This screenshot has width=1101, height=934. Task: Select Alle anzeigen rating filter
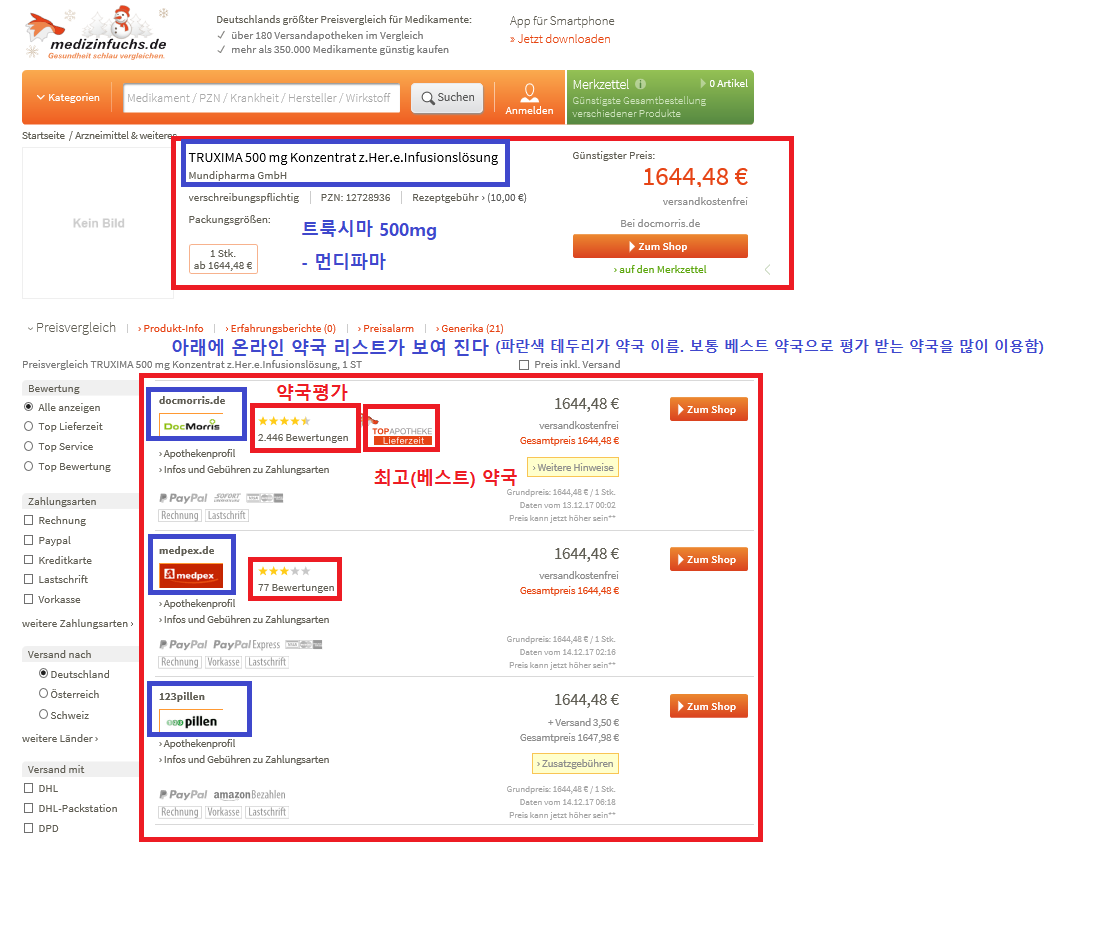29,407
